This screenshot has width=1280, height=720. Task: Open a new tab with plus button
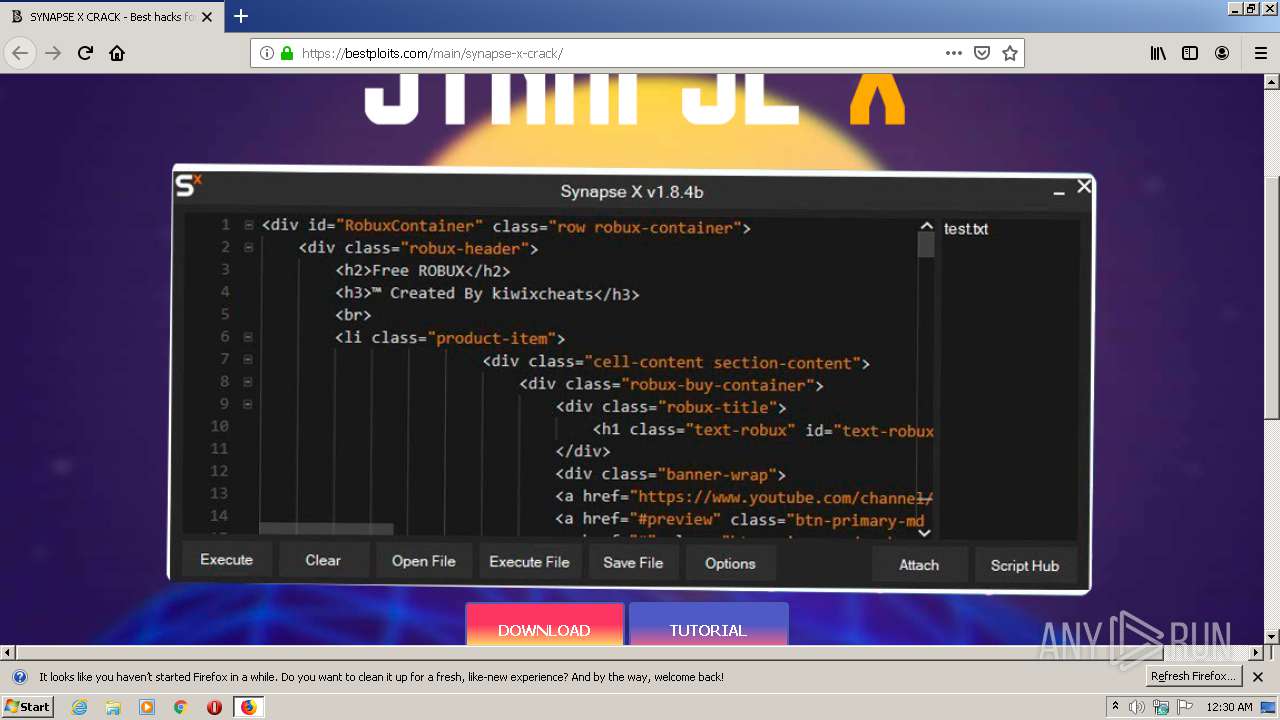coord(241,16)
